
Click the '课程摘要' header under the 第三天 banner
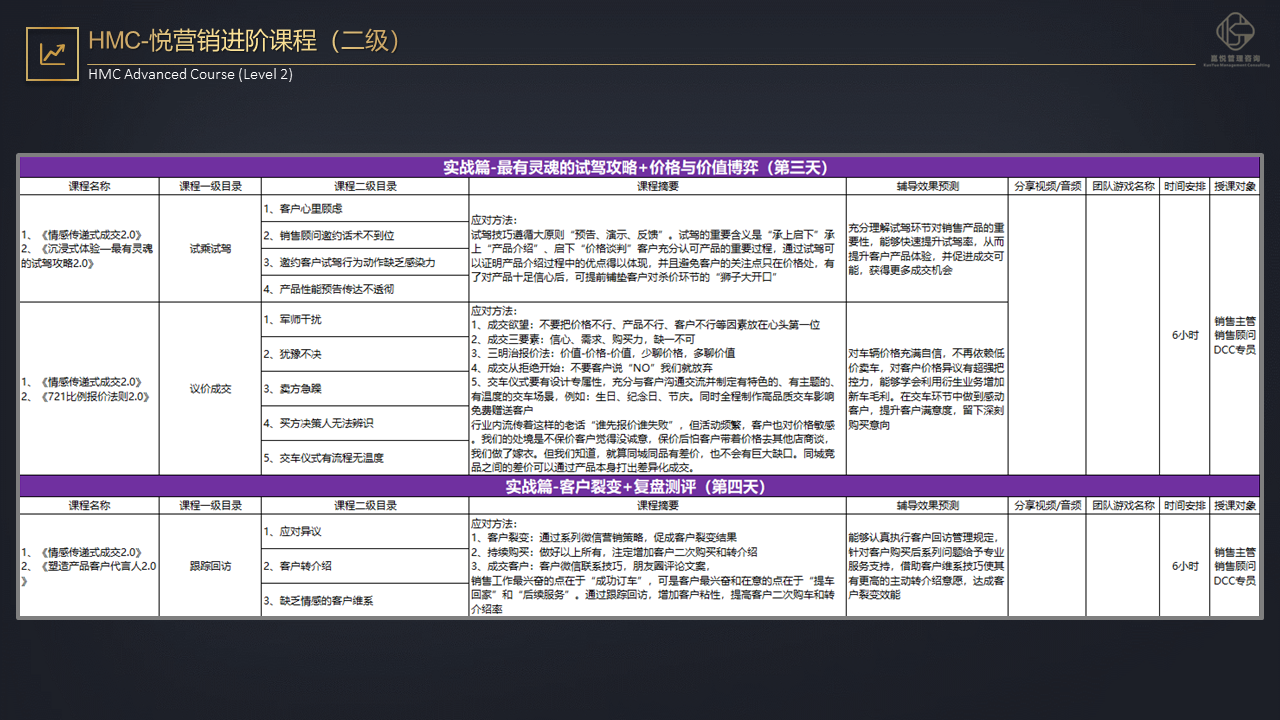657,186
